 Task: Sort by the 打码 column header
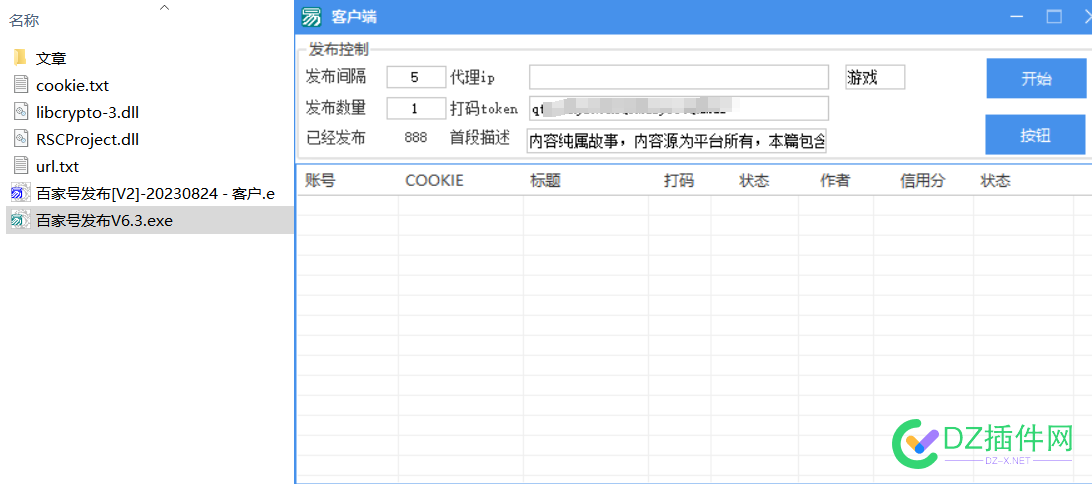[679, 181]
